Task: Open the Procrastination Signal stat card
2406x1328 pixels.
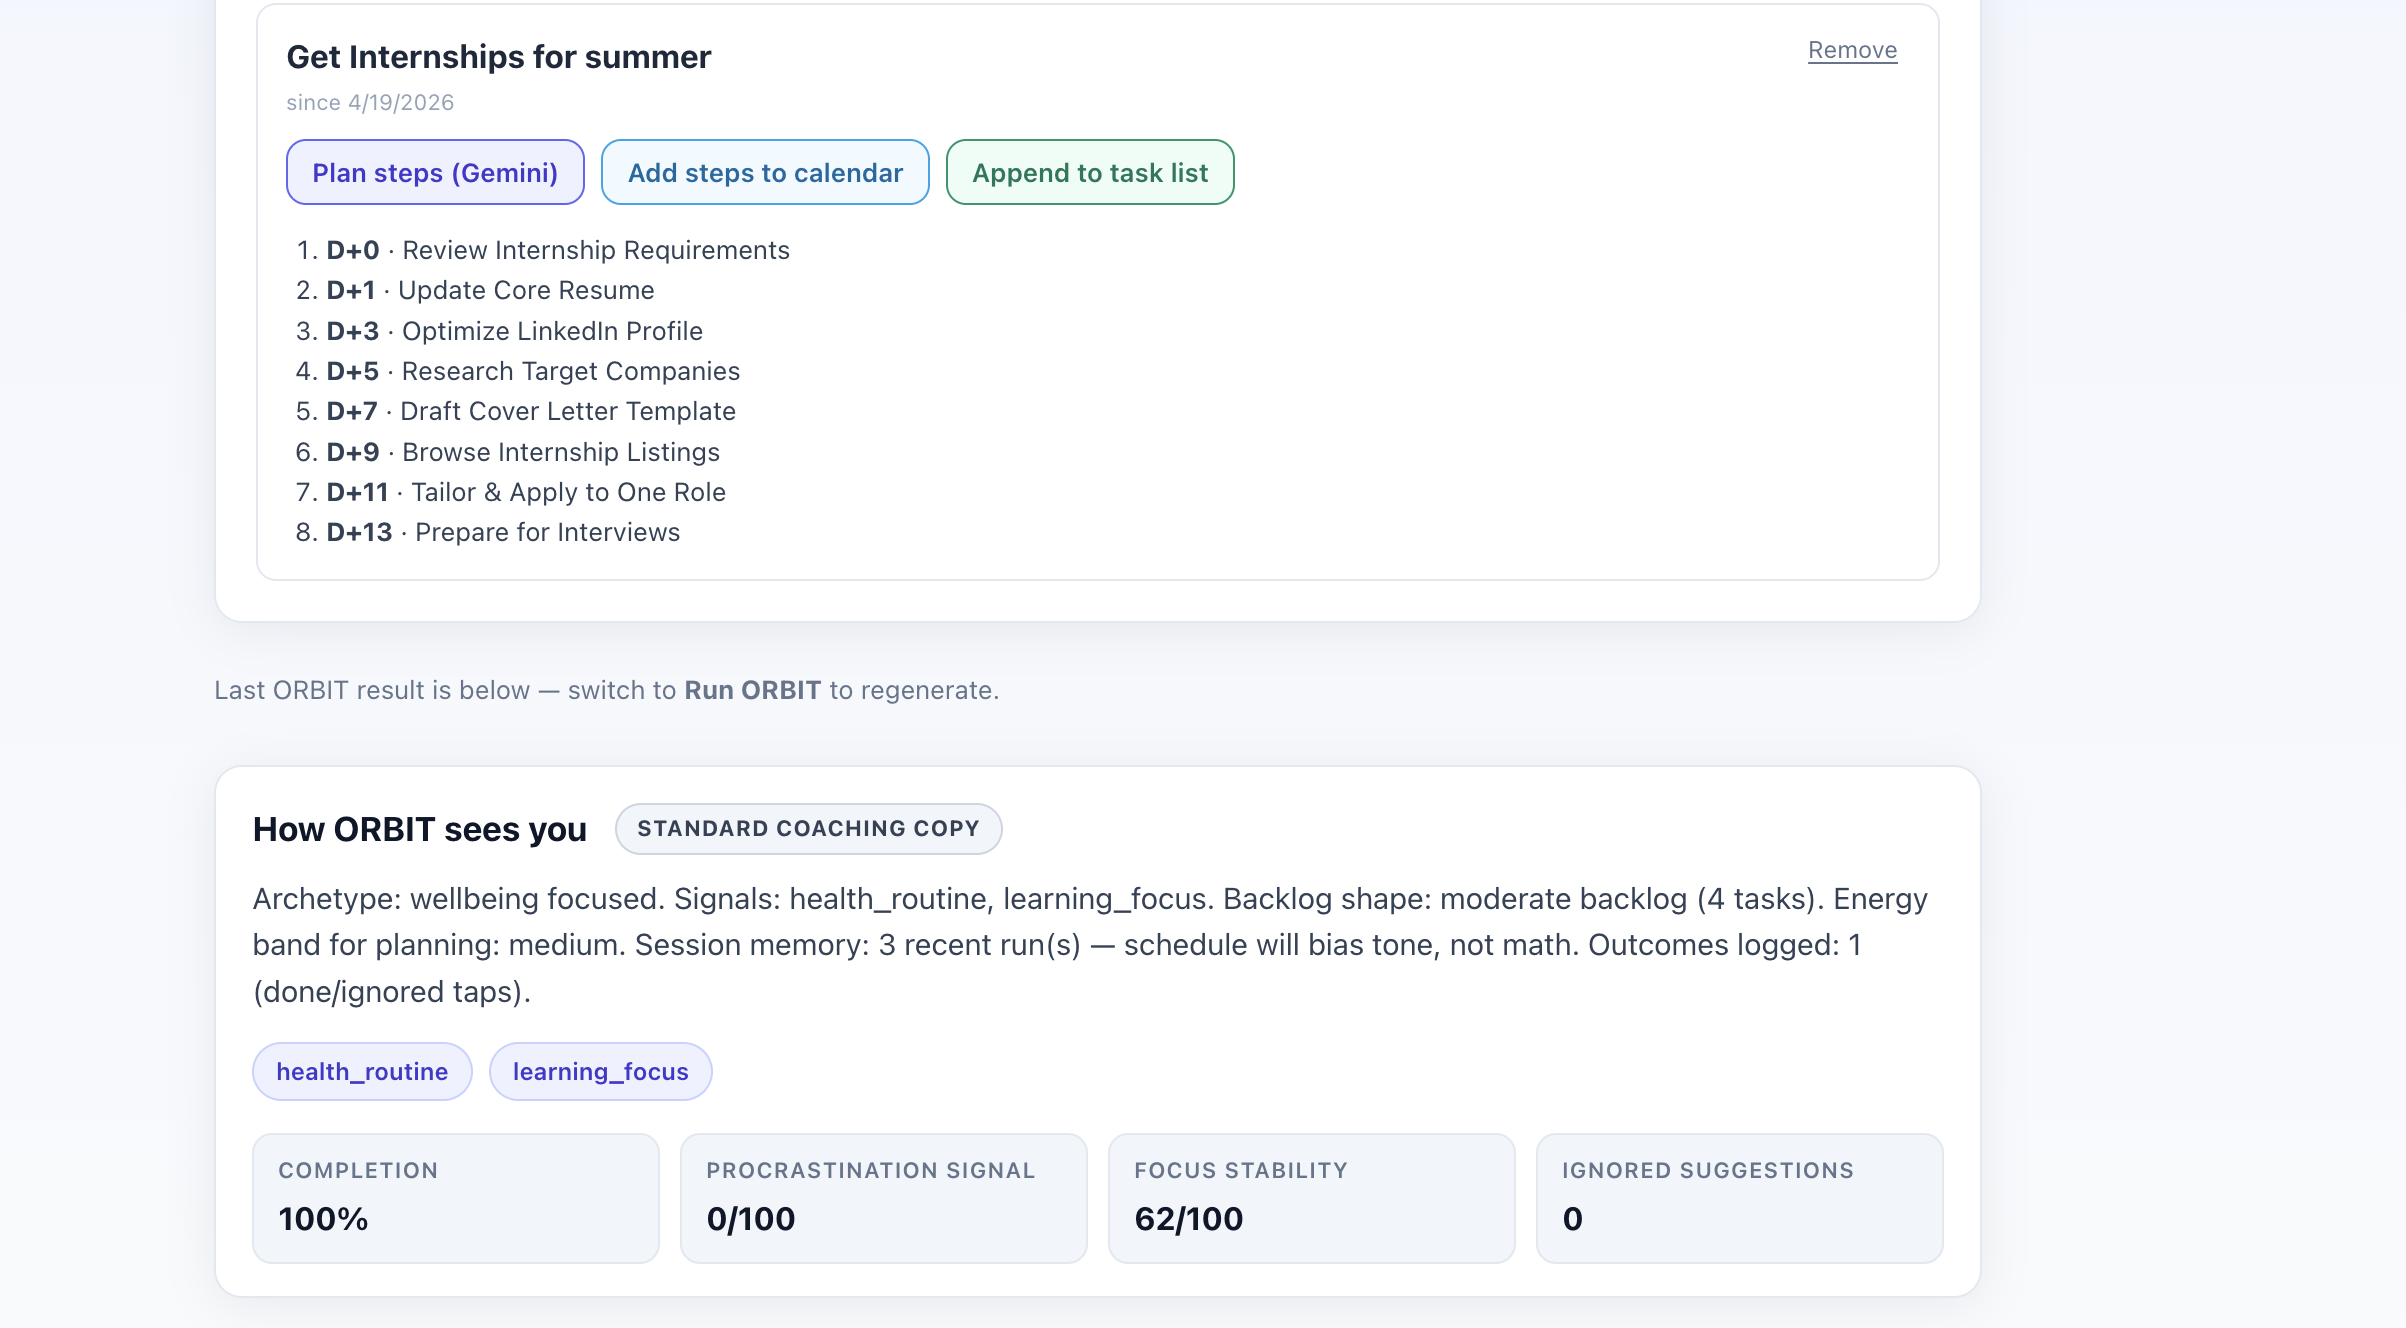Action: tap(883, 1197)
